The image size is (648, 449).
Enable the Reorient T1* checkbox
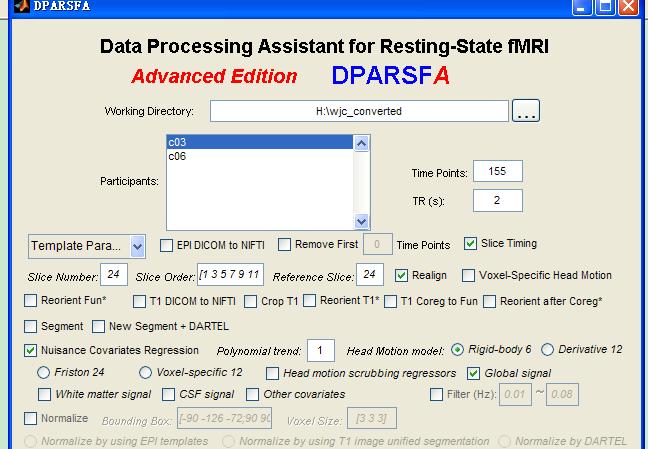(310, 300)
